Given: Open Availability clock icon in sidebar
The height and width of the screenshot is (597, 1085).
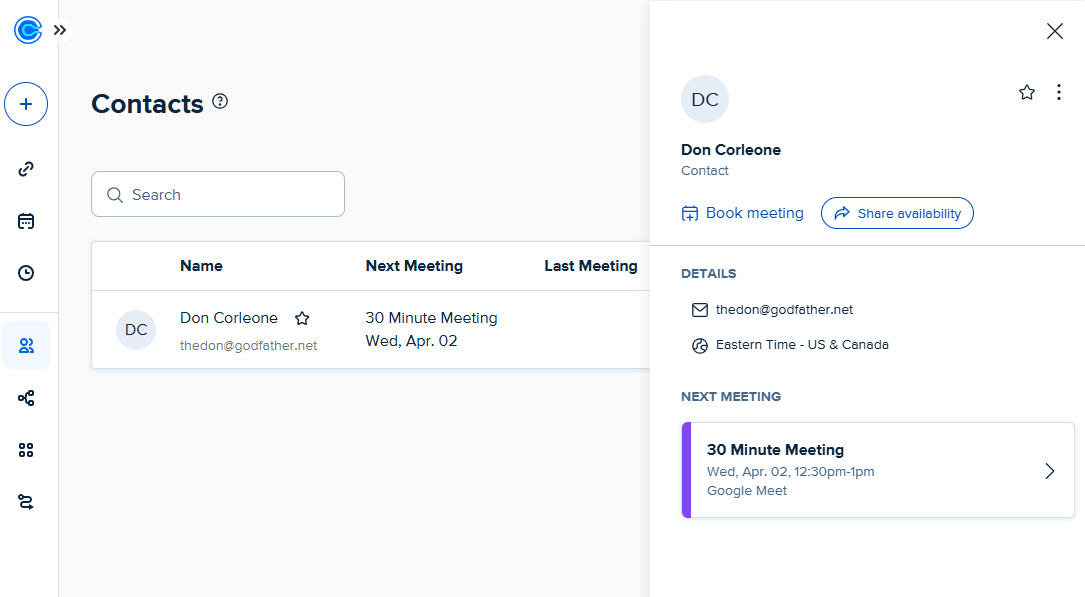Looking at the screenshot, I should 26,273.
